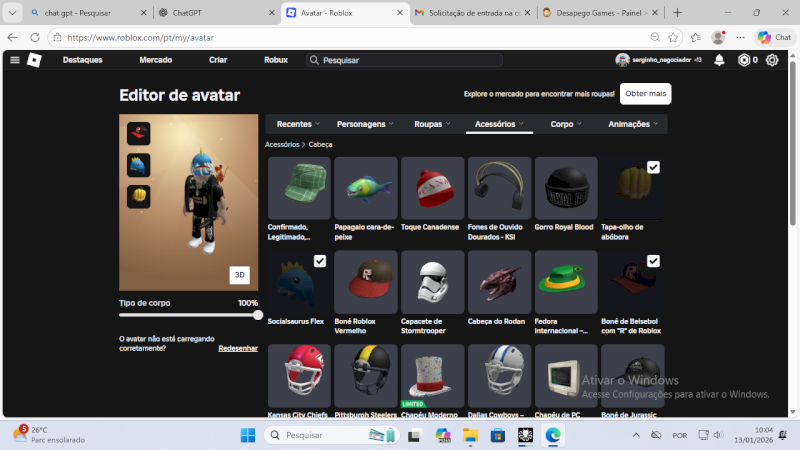Expand the Animações dropdown

tap(633, 124)
